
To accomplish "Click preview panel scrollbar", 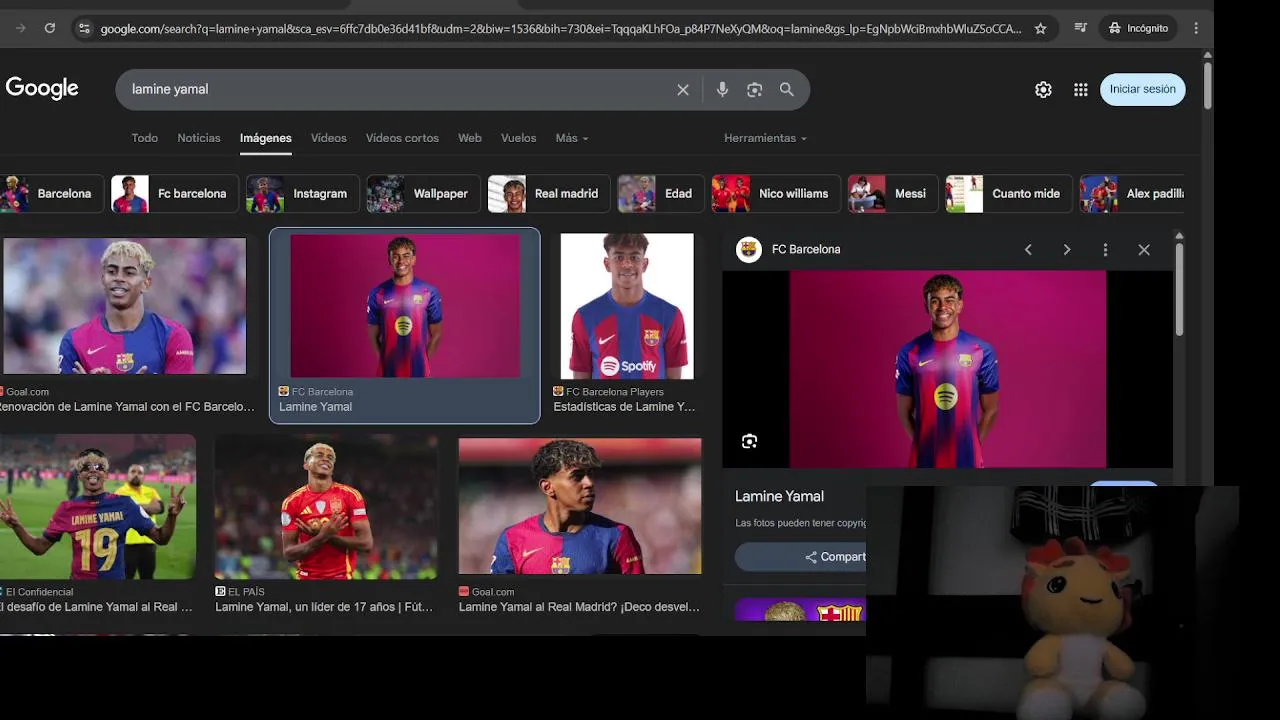I will 1179,290.
